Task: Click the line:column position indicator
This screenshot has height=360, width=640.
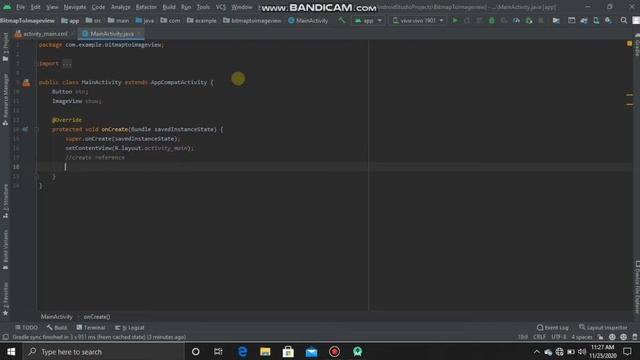Action: point(522,337)
